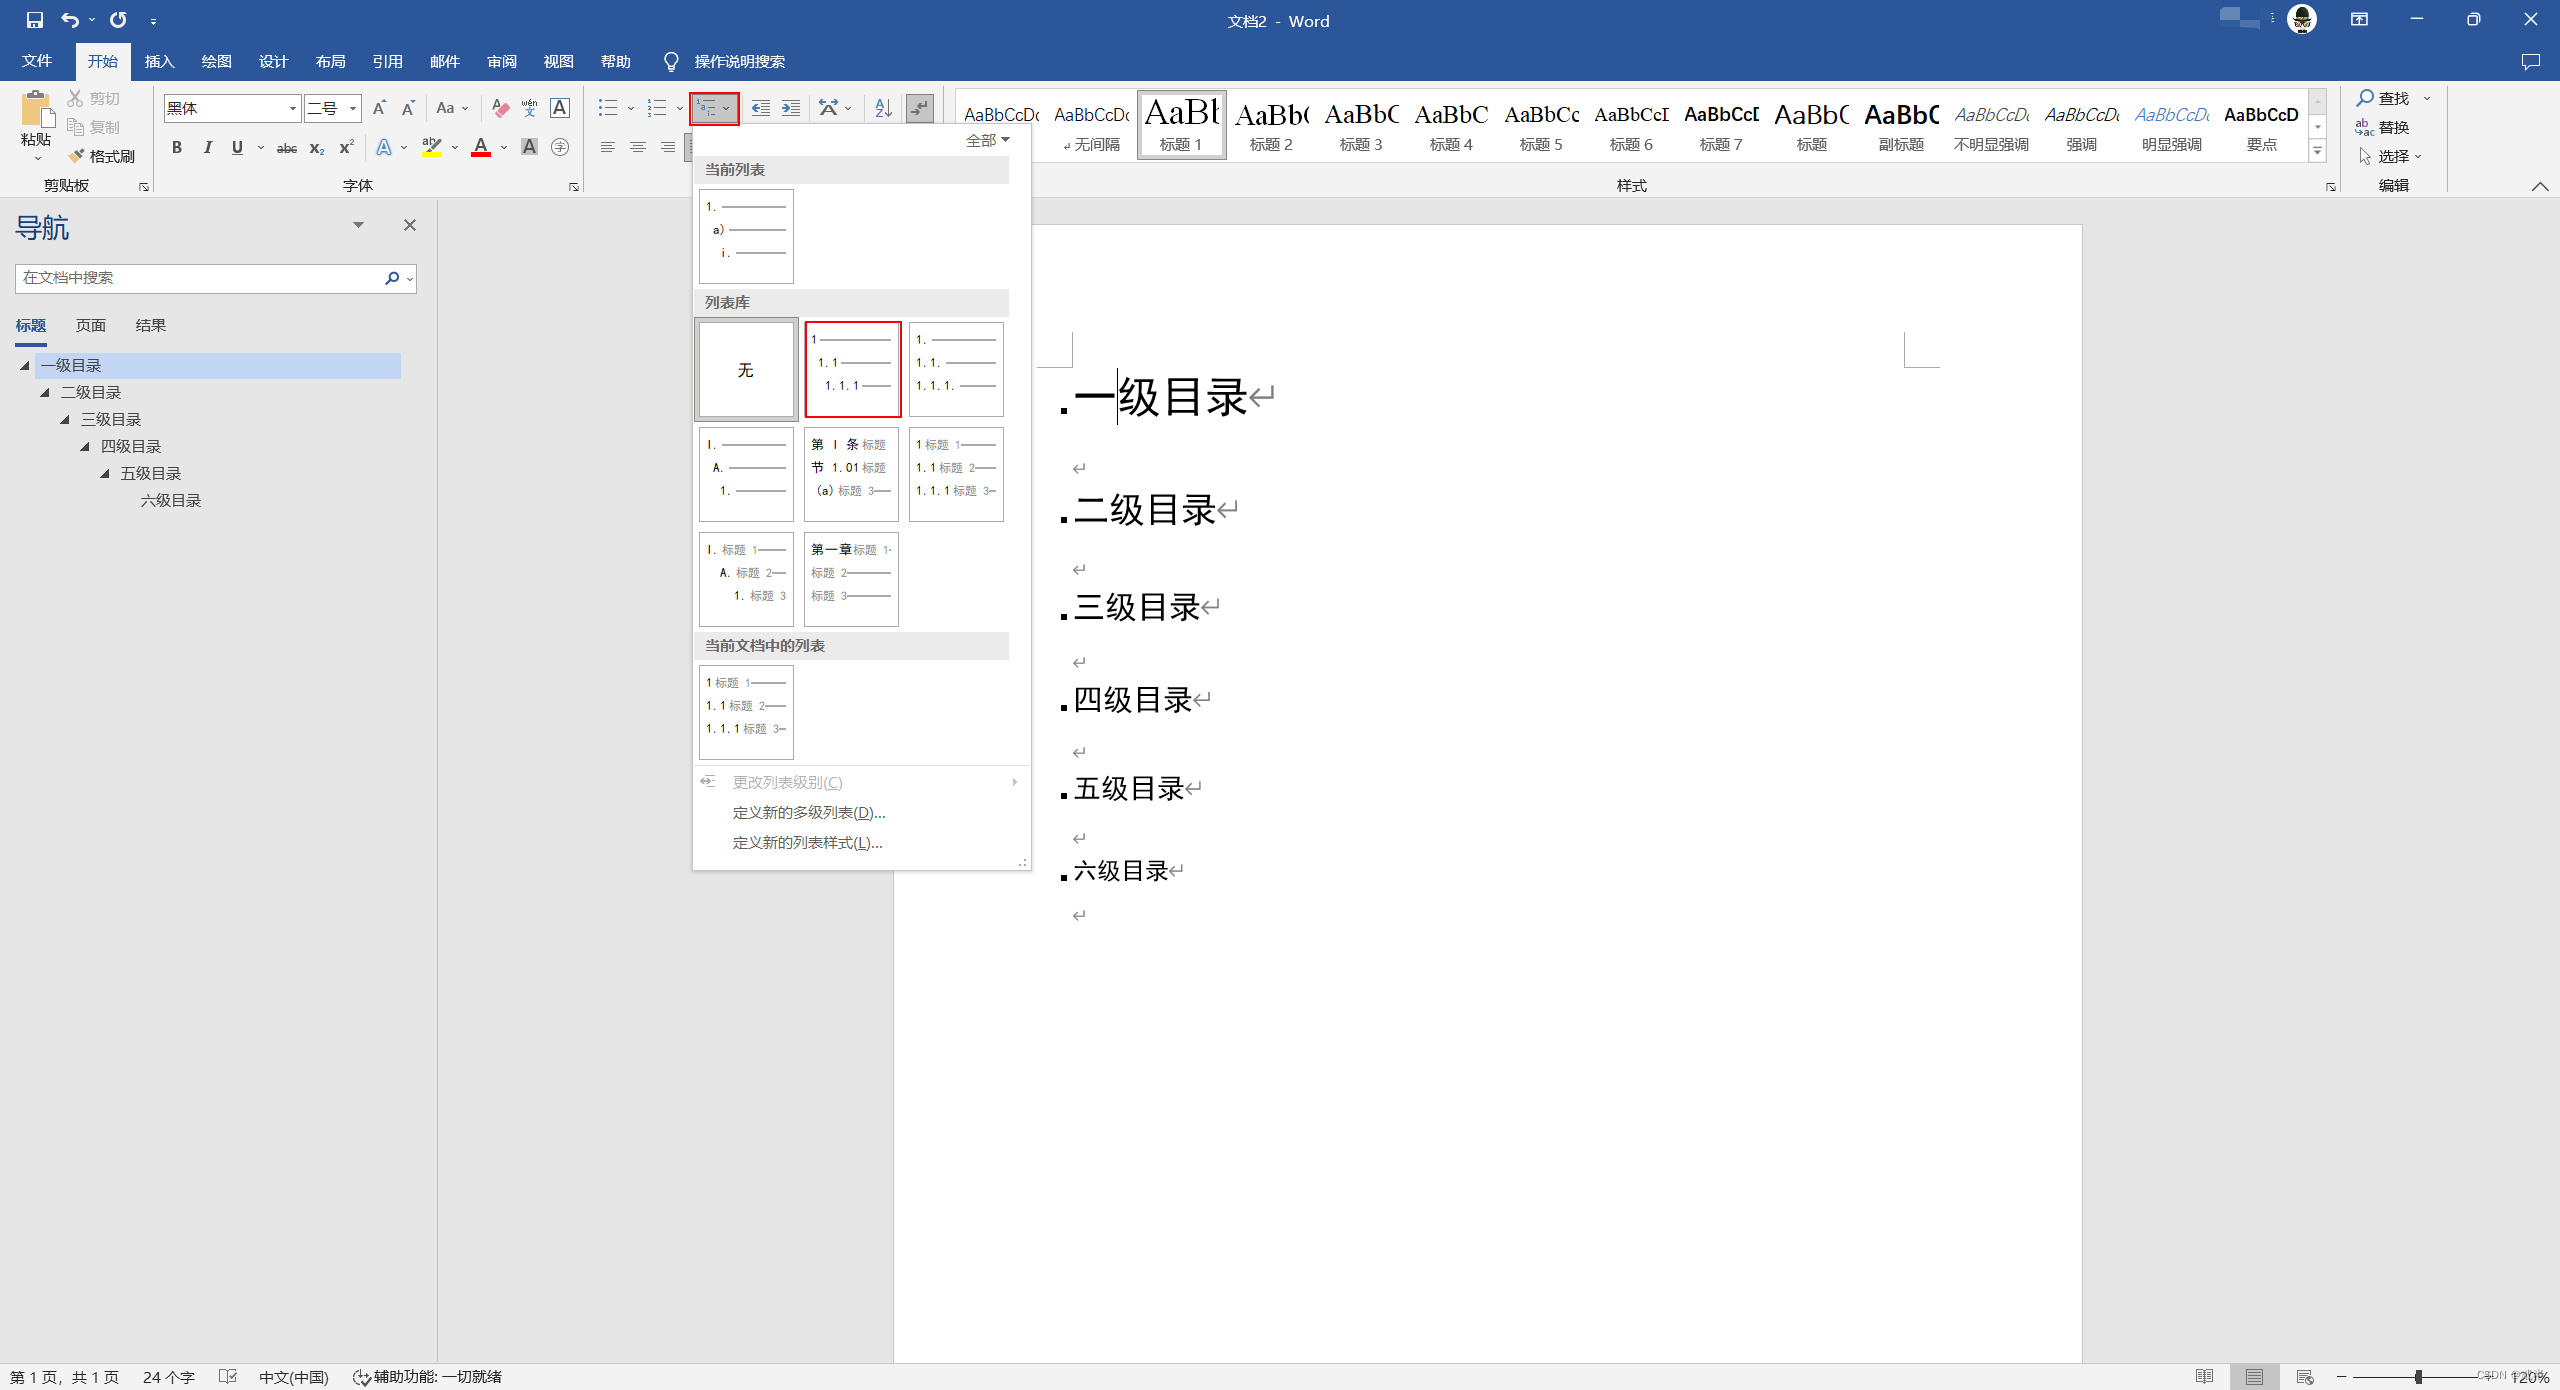Click the Clear Formatting eraser icon

500,108
